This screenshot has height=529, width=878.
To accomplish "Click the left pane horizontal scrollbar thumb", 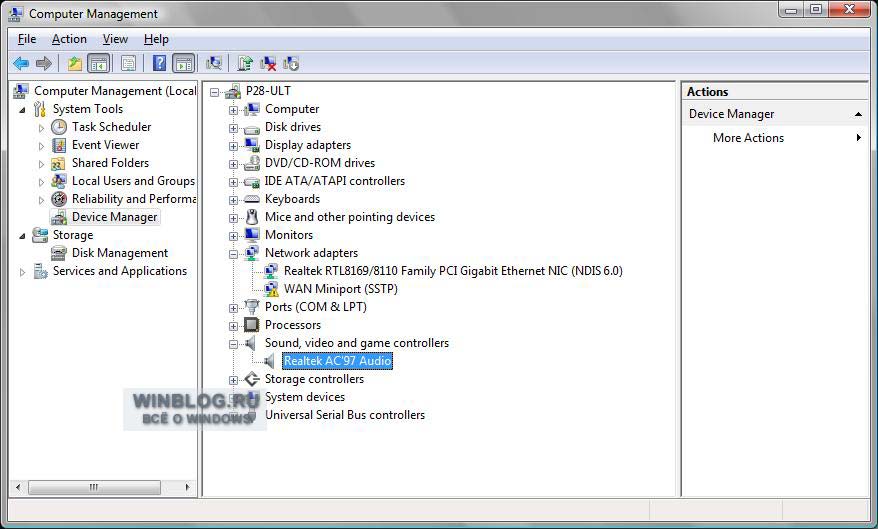I will pos(94,487).
